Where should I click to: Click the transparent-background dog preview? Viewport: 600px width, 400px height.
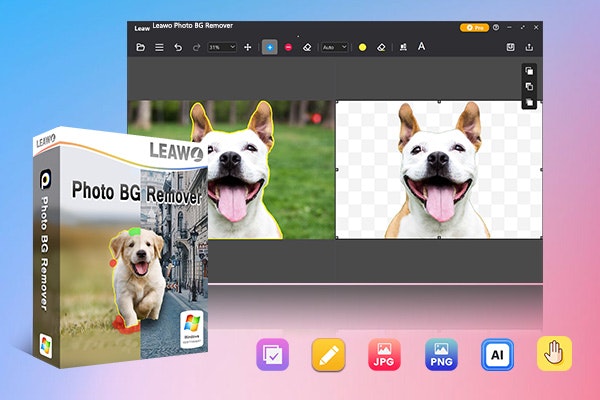(x=439, y=170)
